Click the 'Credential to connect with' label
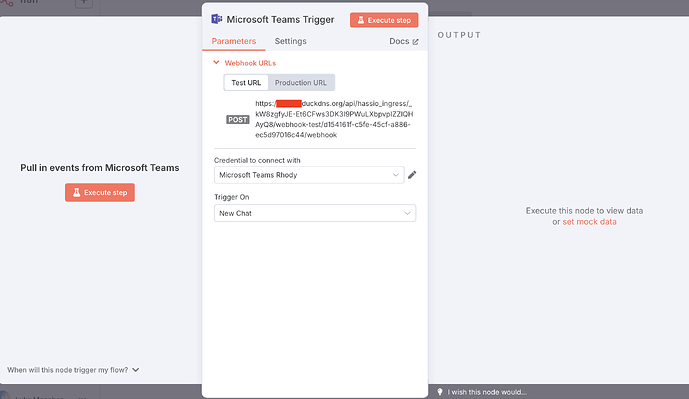This screenshot has height=399, width=689. 257,160
